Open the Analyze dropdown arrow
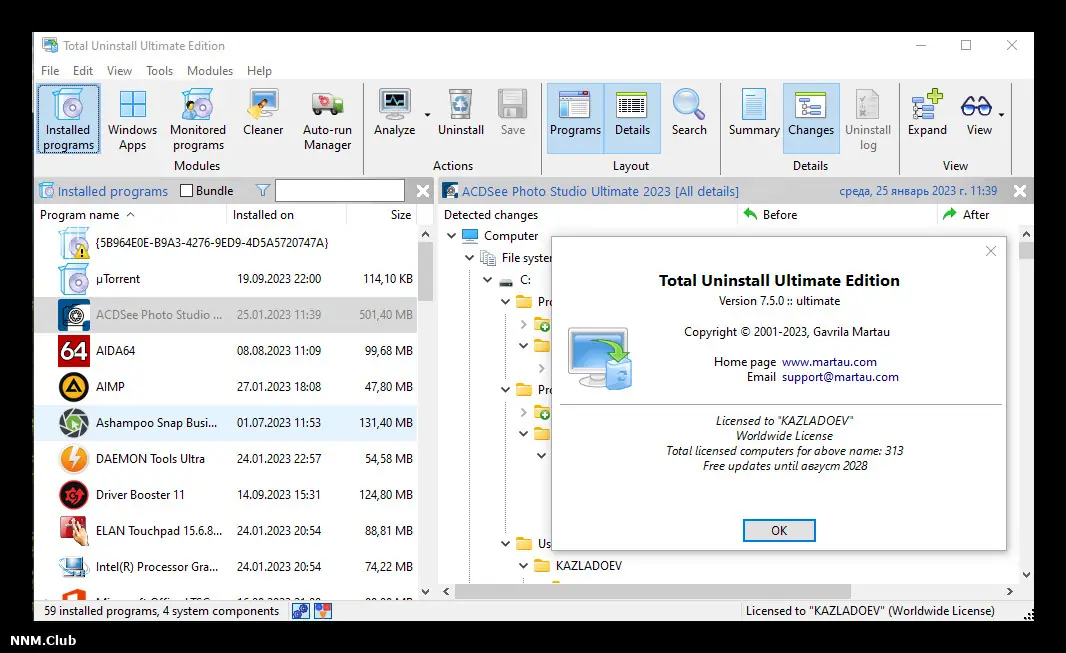Viewport: 1066px width, 653px height. pos(428,114)
